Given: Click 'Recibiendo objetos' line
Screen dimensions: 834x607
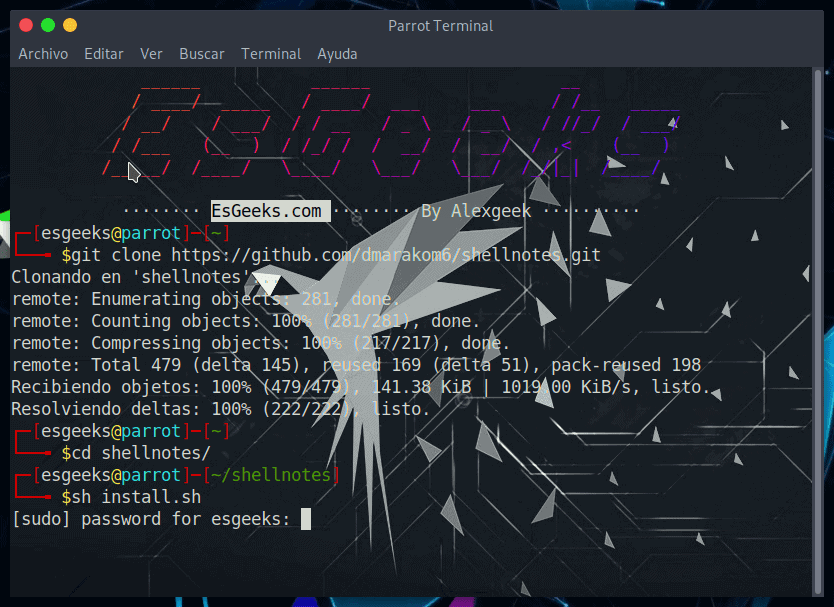Looking at the screenshot, I should point(361,387).
